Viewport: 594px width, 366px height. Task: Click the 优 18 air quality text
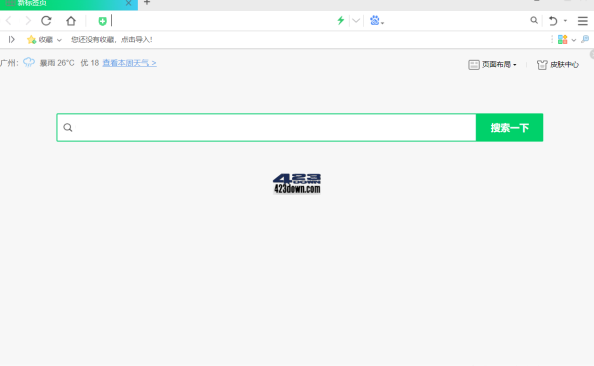pos(89,63)
